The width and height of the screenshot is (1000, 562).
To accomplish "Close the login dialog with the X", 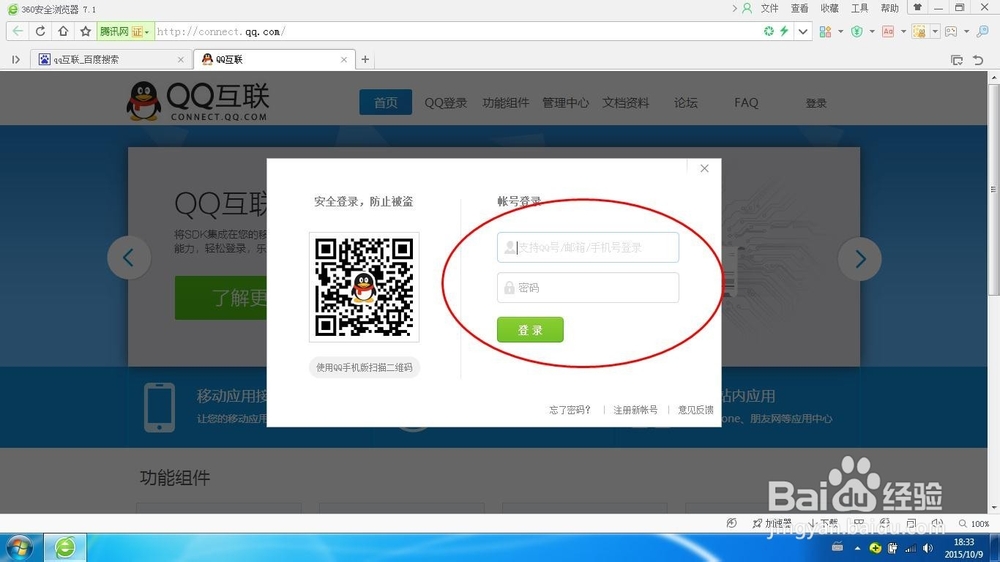I will (704, 168).
